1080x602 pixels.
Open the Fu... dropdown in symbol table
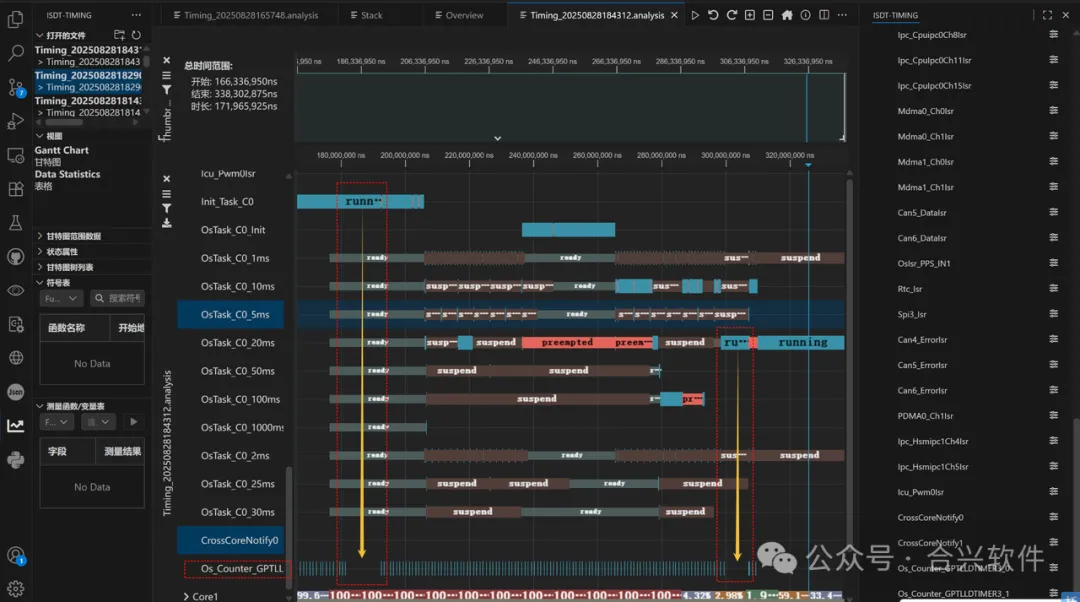pos(61,298)
